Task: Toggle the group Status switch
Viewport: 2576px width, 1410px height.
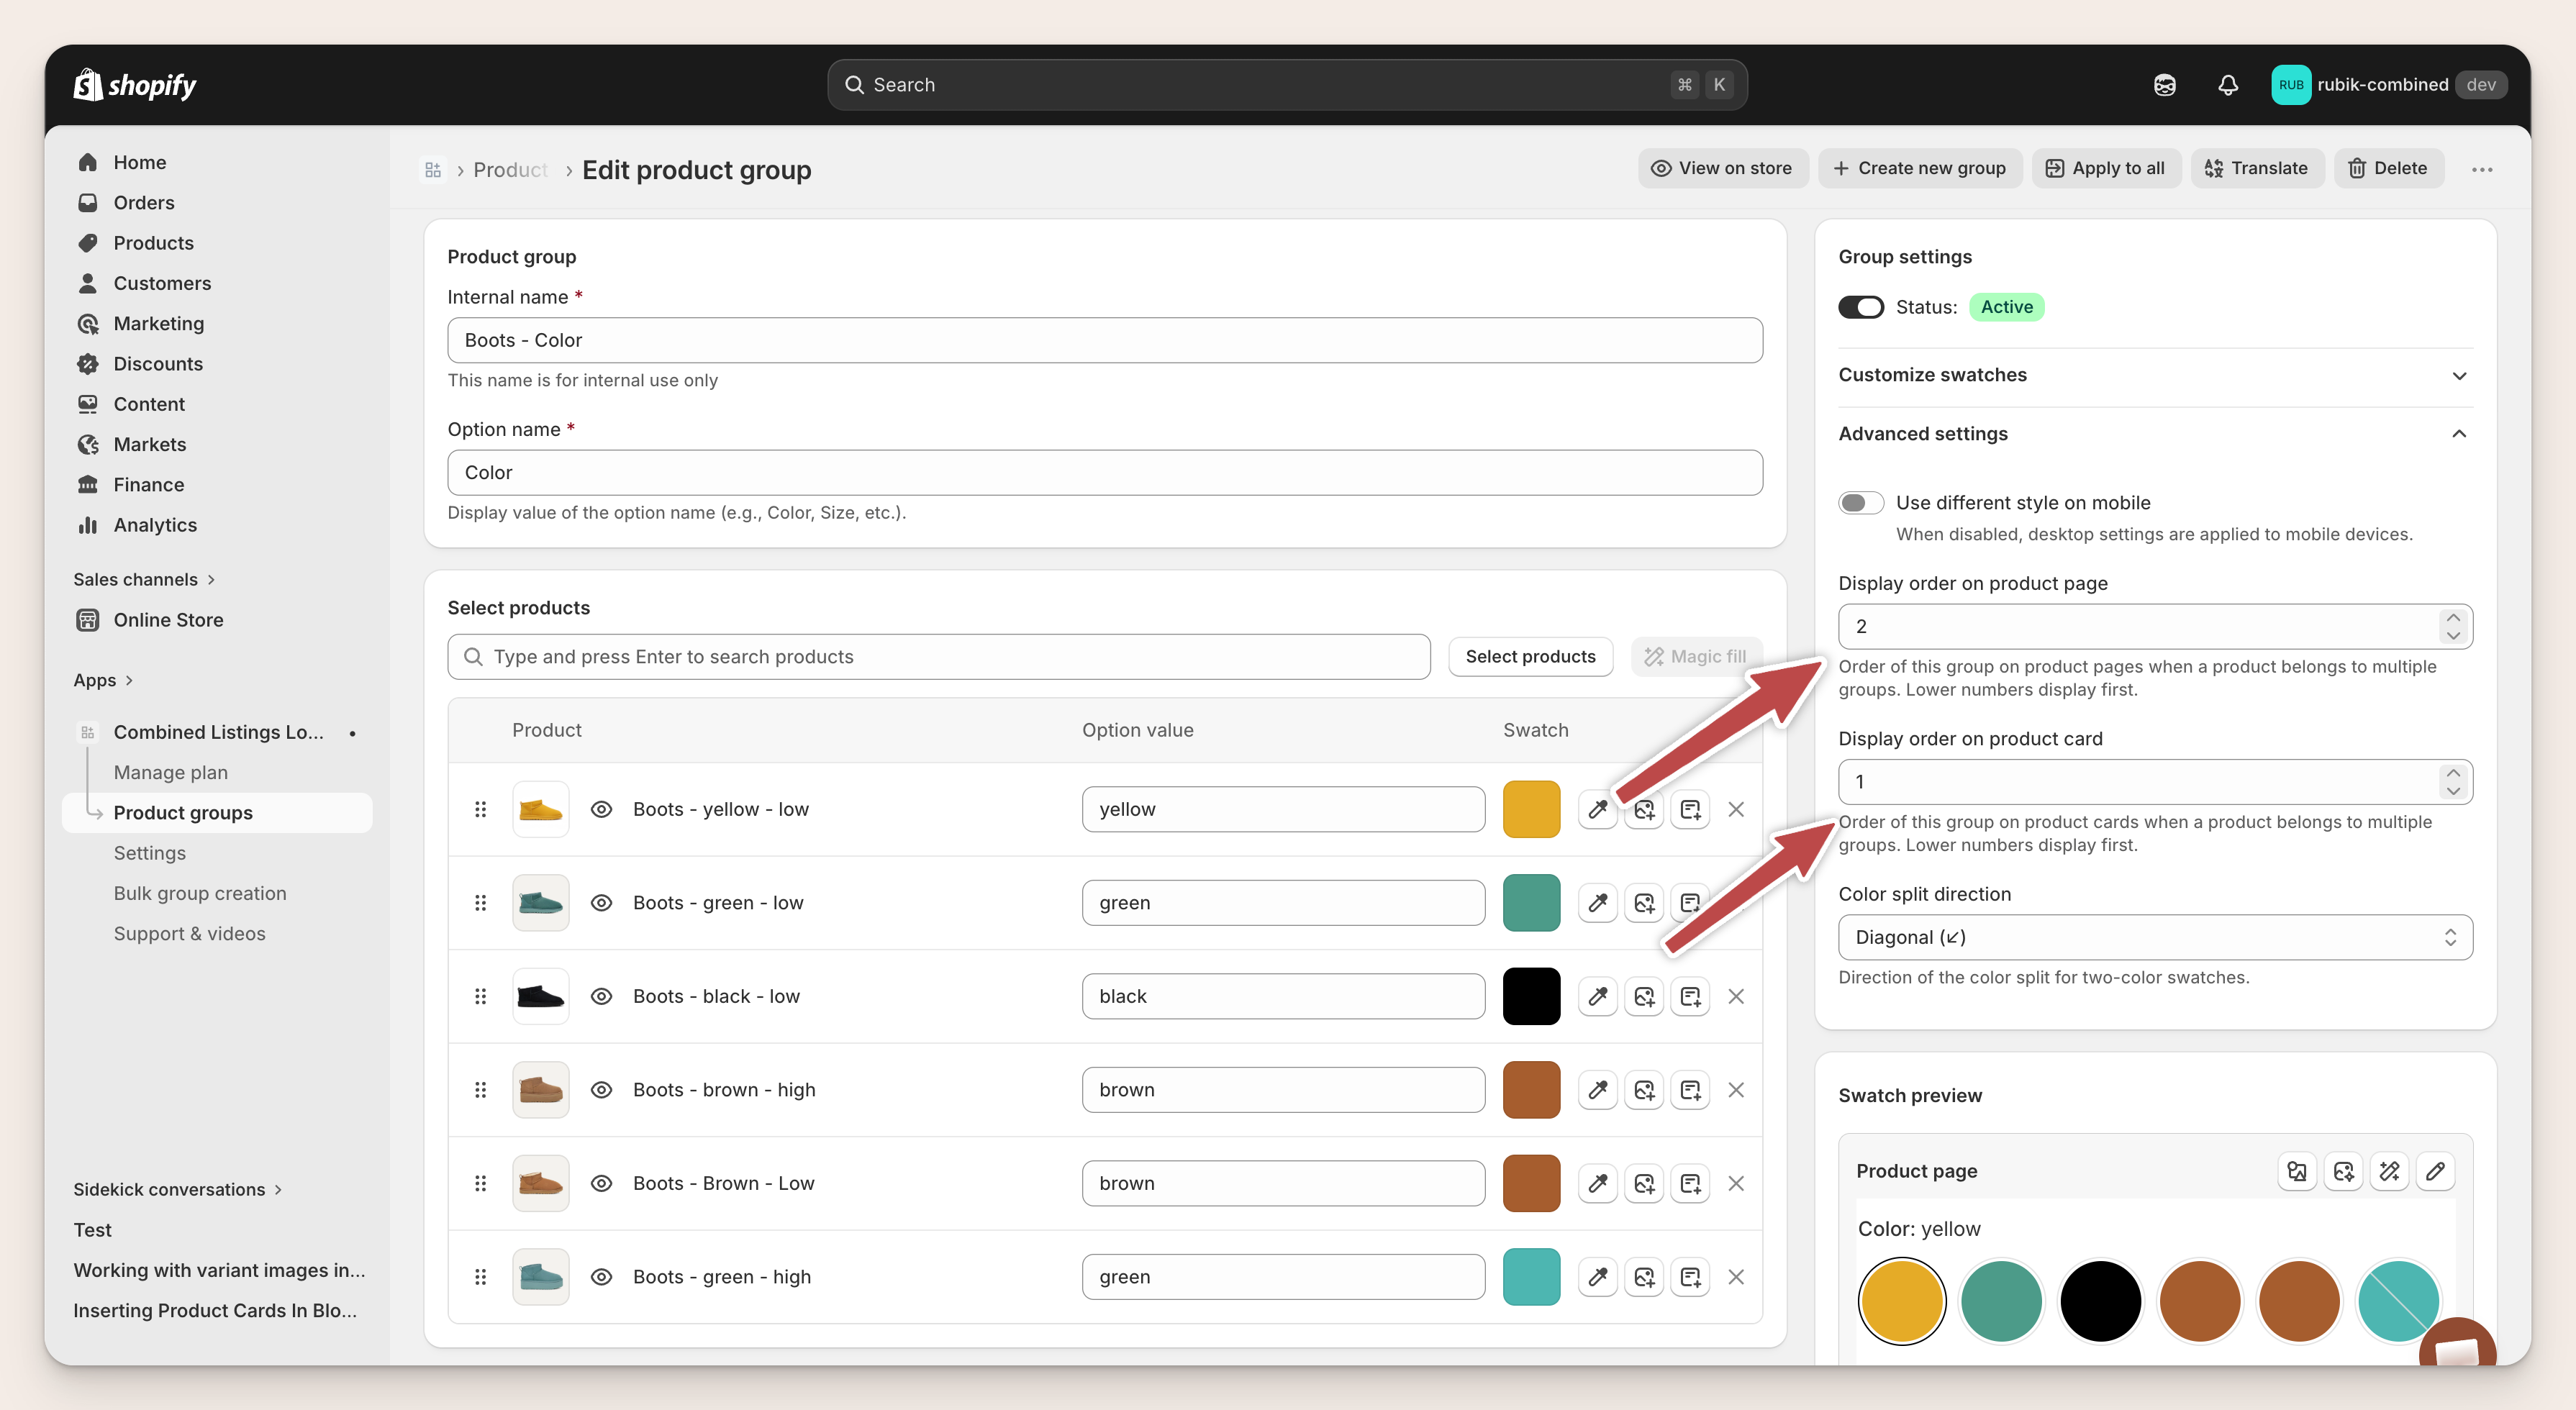Action: tap(1861, 307)
